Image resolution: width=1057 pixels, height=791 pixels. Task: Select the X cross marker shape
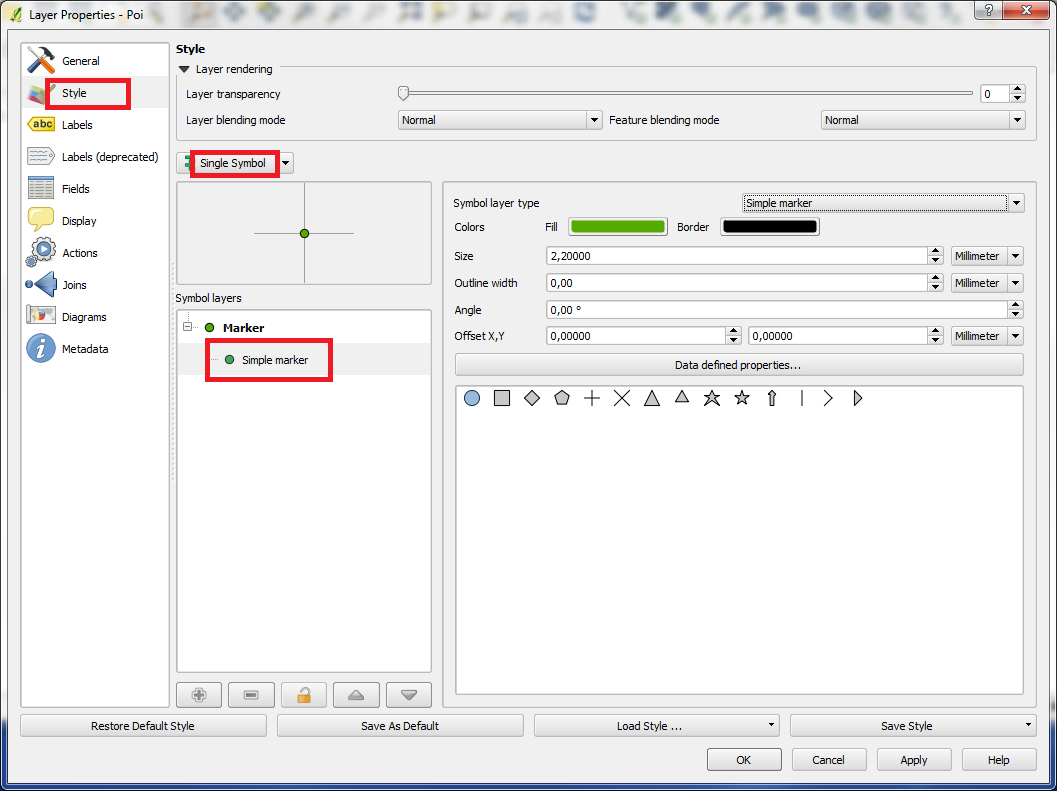pos(622,399)
